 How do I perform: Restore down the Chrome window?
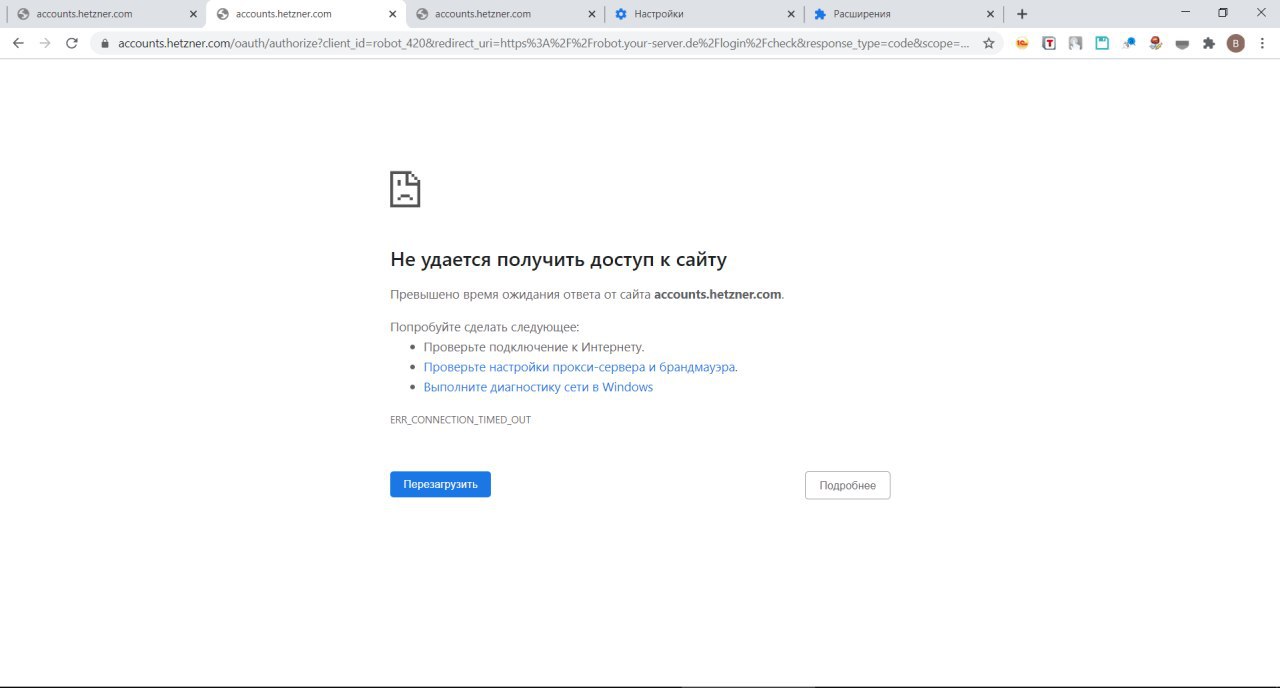1222,13
